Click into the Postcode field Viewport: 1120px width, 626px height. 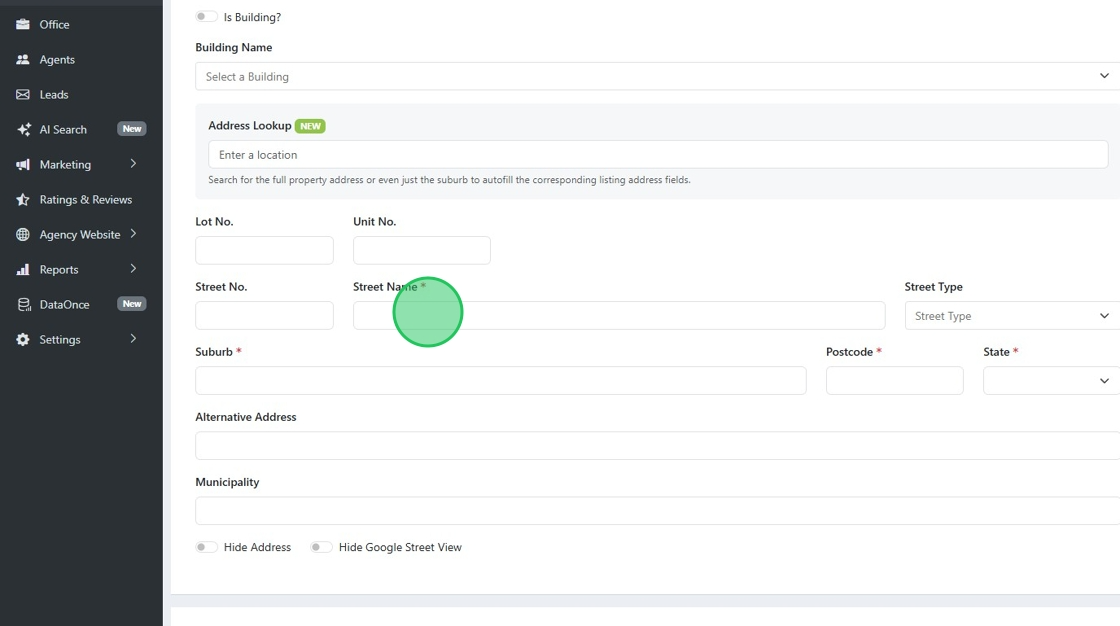(x=894, y=381)
